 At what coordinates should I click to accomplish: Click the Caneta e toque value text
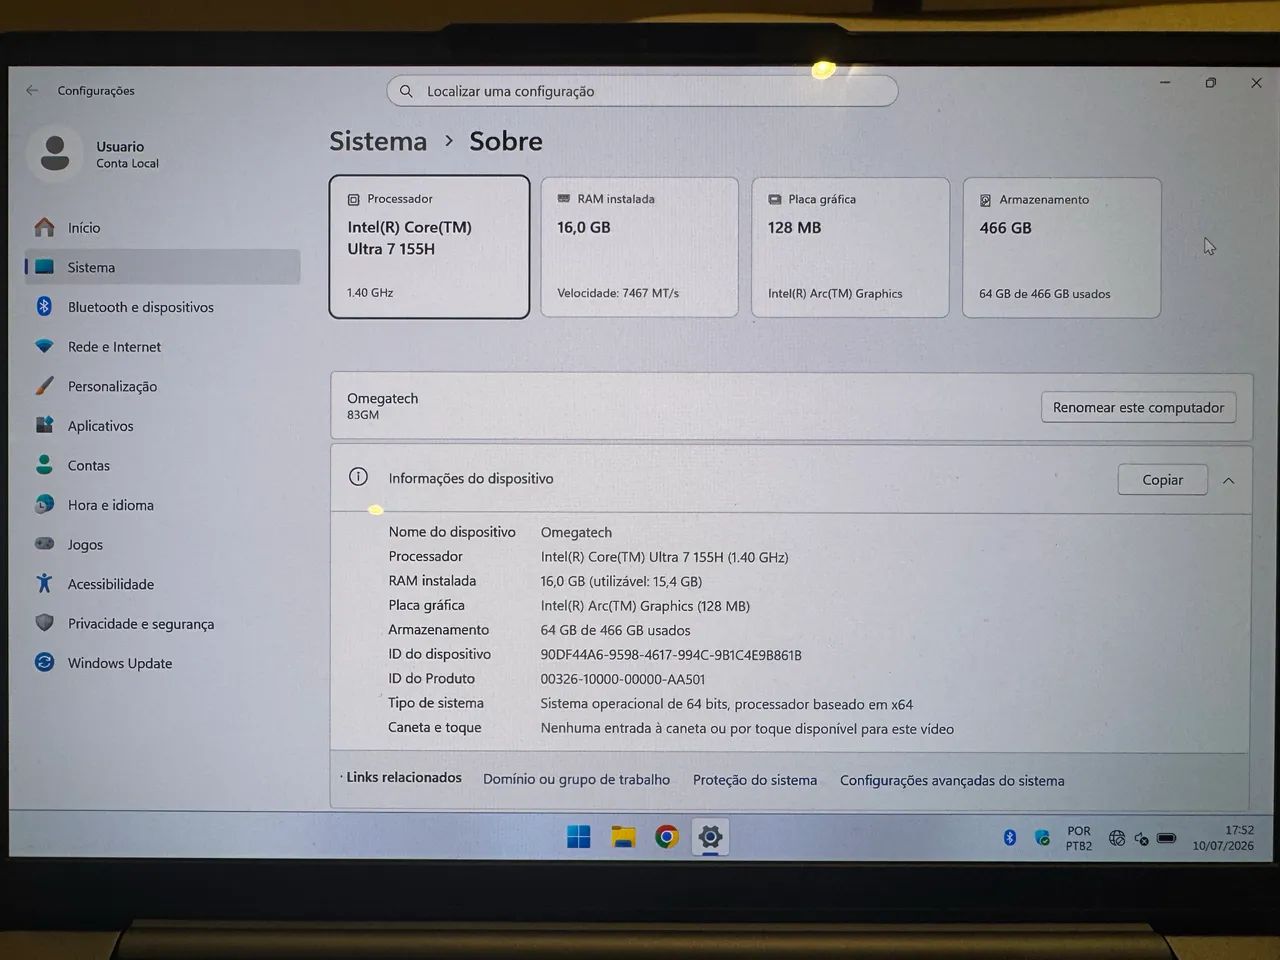747,729
